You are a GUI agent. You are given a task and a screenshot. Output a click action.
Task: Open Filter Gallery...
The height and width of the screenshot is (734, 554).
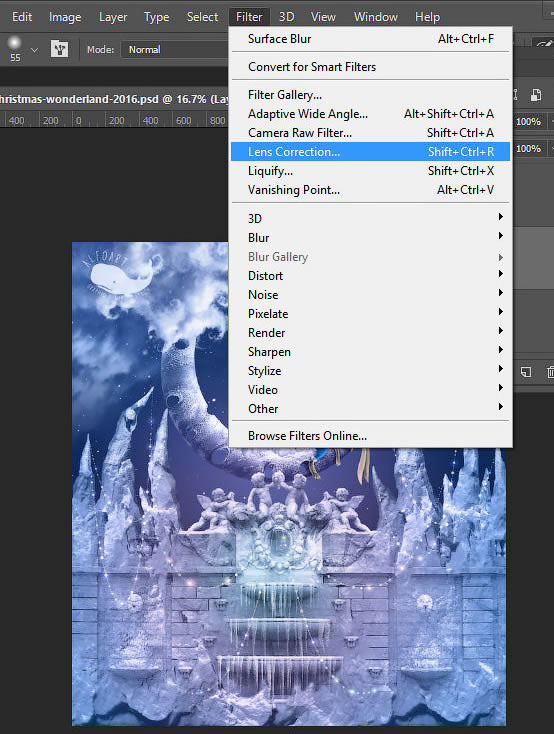point(370,95)
